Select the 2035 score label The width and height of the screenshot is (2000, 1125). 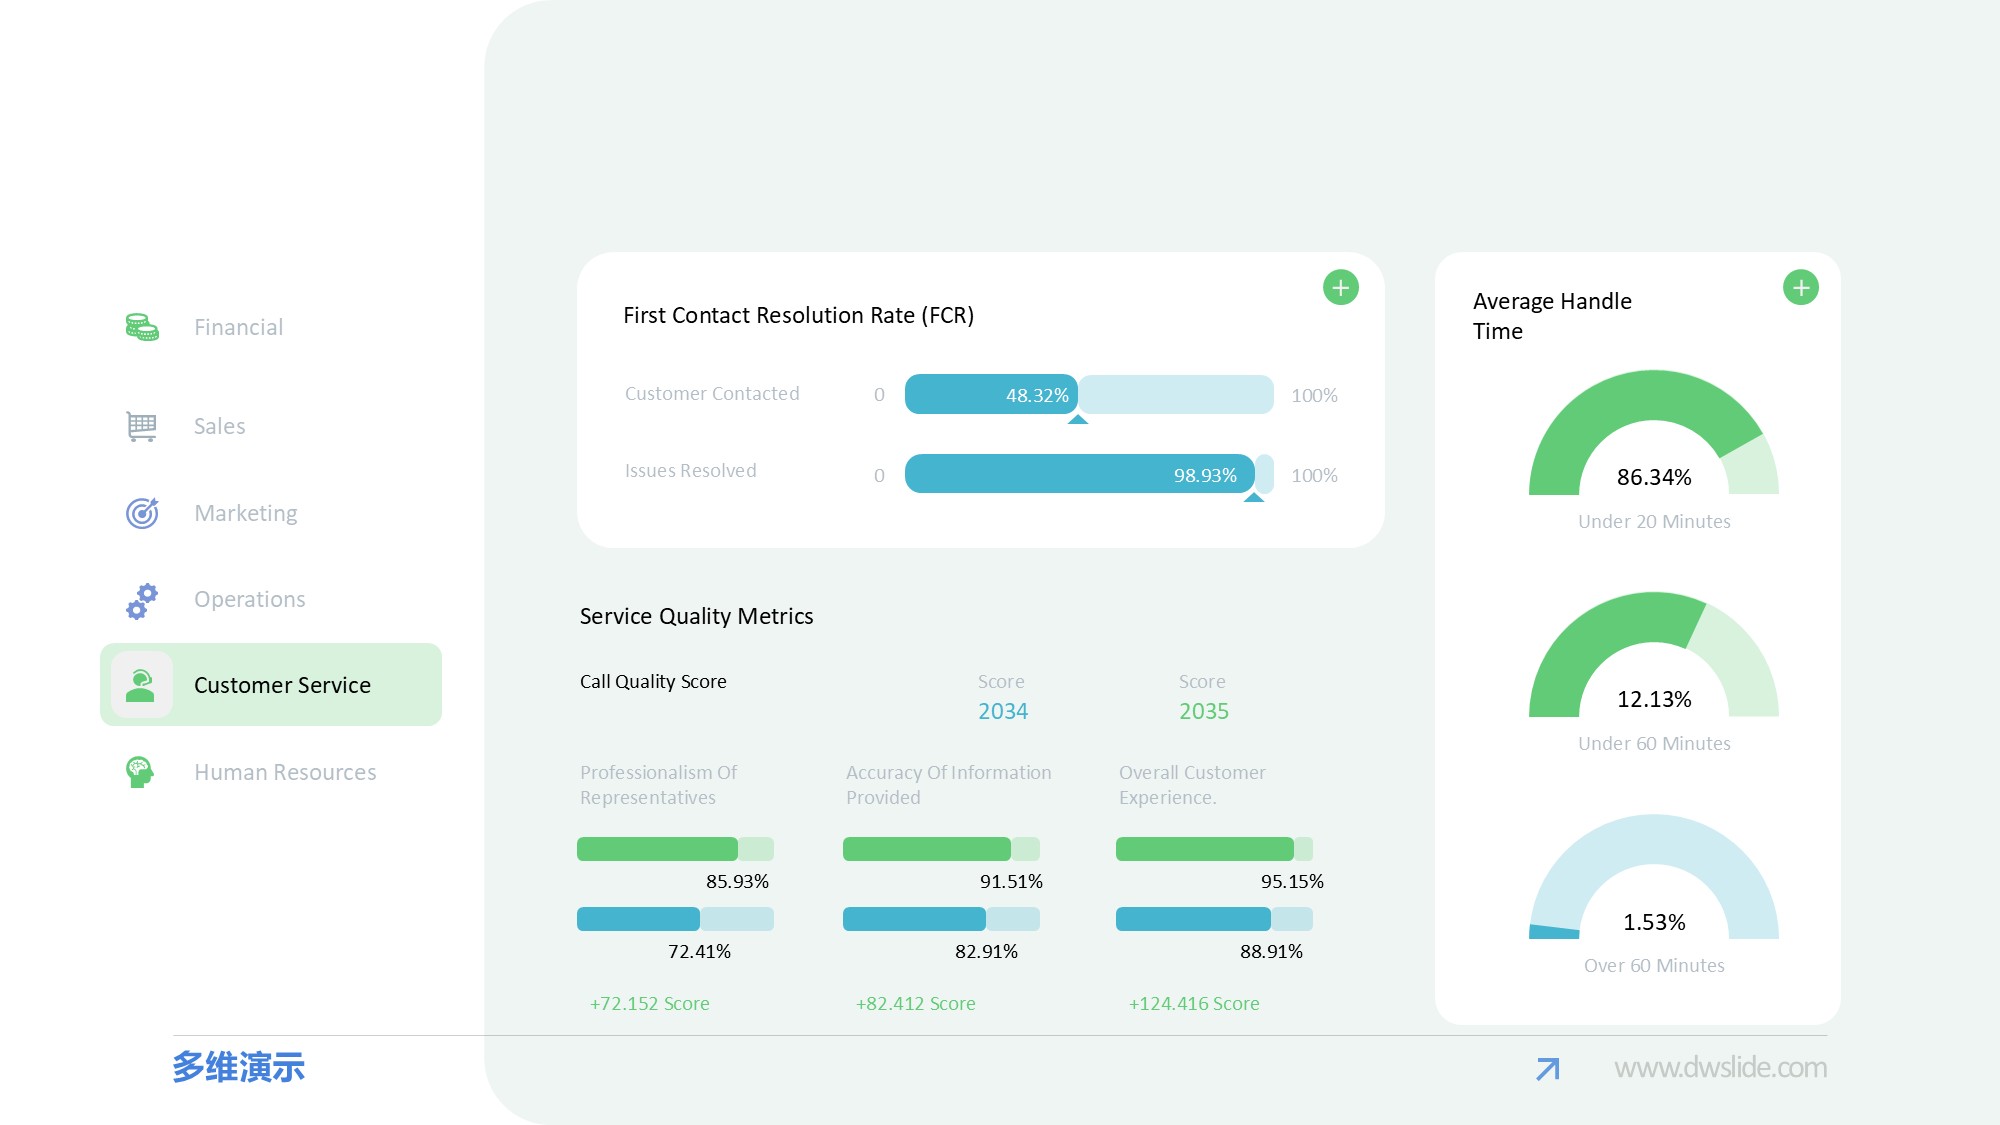click(1203, 711)
